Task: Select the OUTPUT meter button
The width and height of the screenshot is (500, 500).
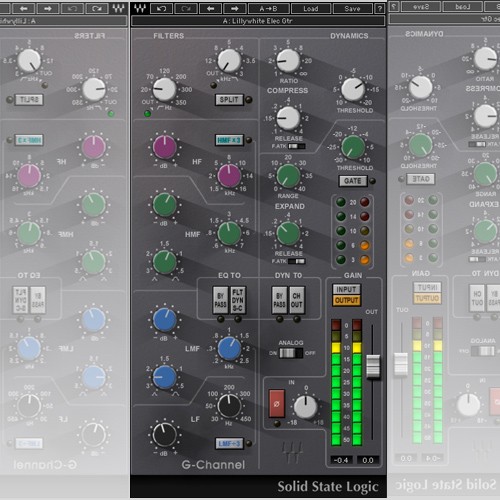Action: pos(346,300)
